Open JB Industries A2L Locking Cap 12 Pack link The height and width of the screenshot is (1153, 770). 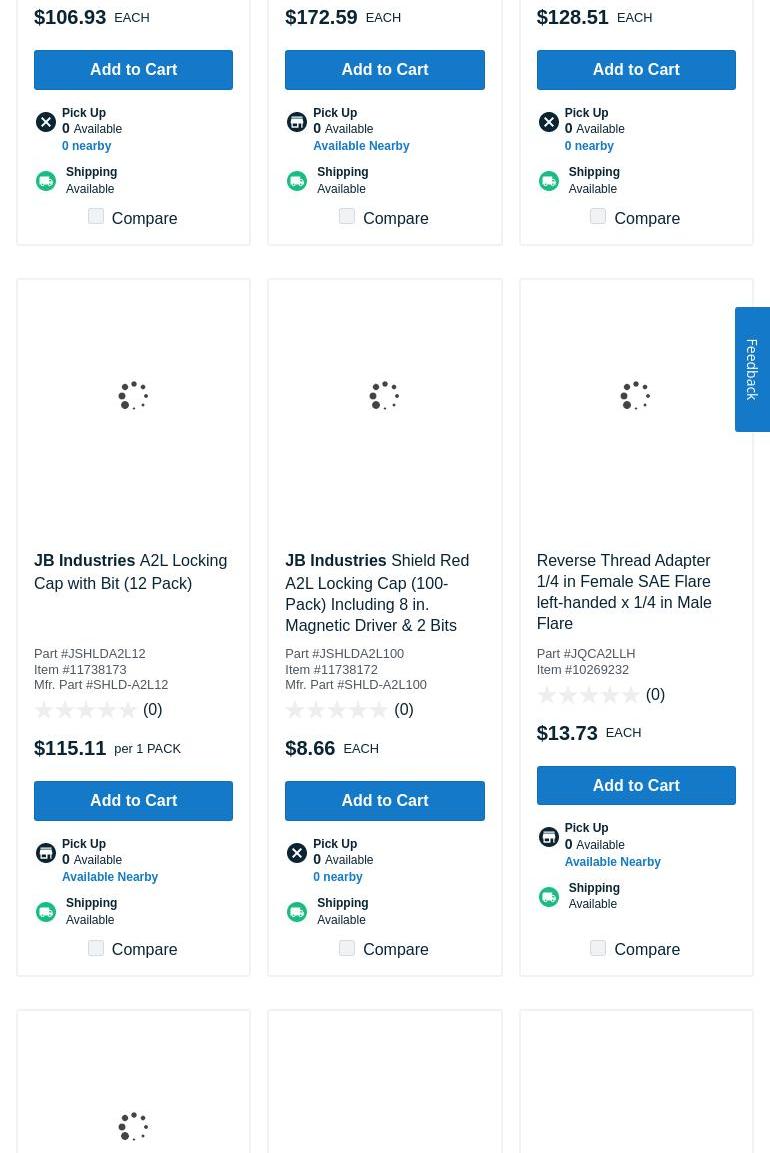[x=130, y=572]
